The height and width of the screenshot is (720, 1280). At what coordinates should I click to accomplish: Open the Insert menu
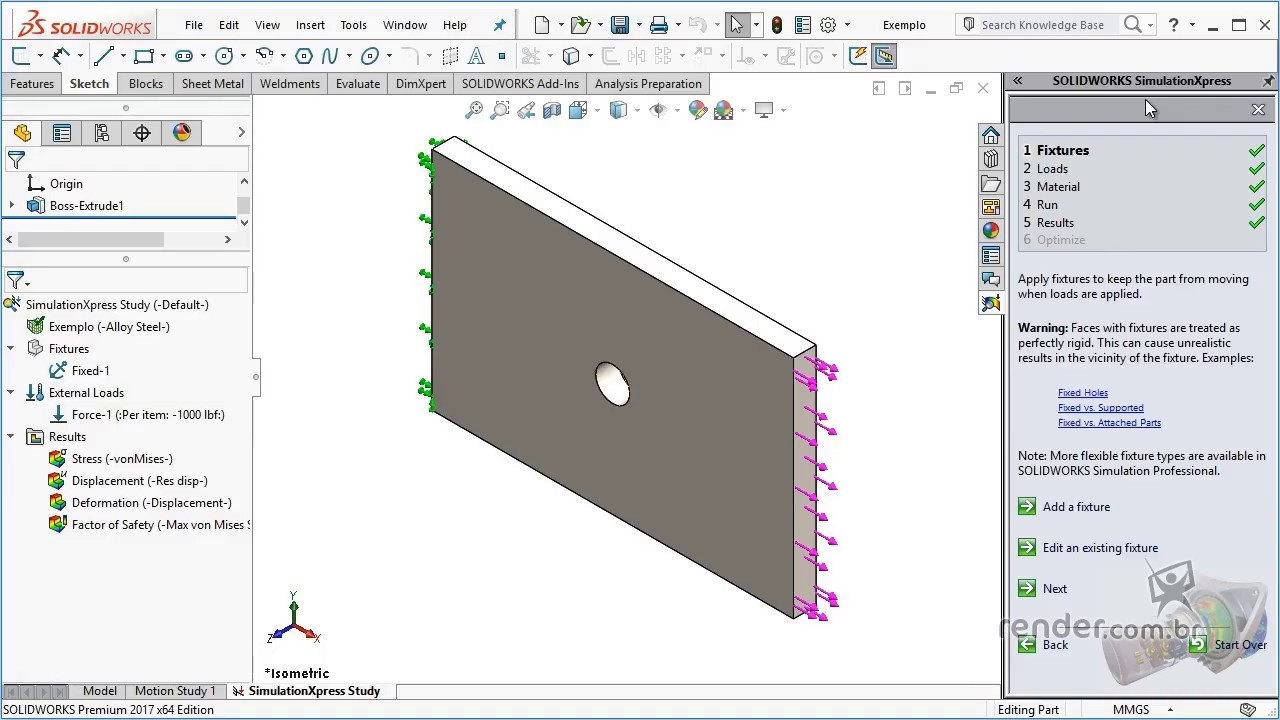[310, 25]
